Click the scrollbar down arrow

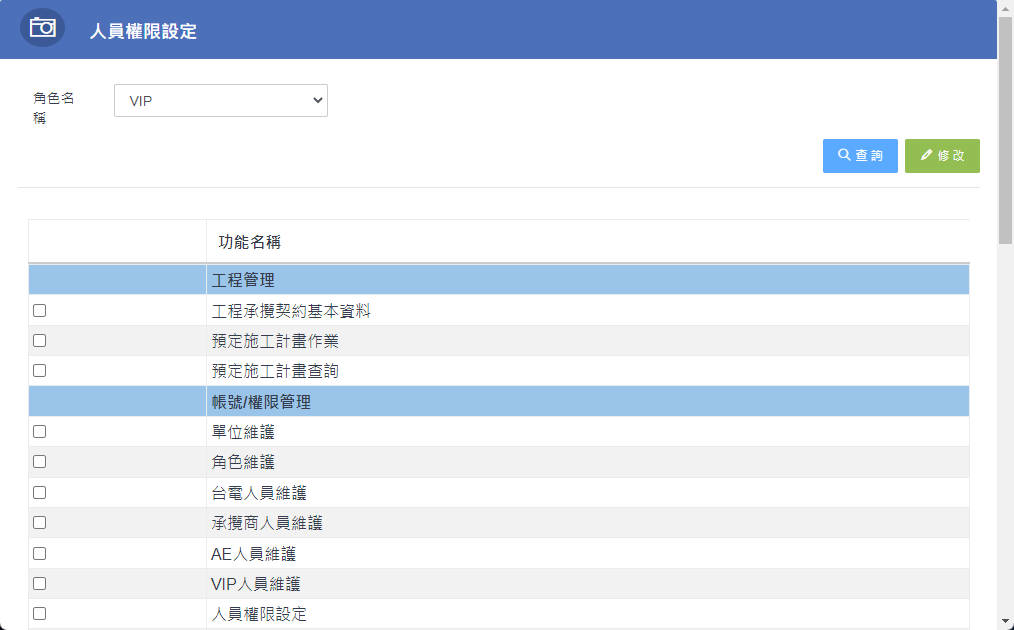pos(1005,623)
